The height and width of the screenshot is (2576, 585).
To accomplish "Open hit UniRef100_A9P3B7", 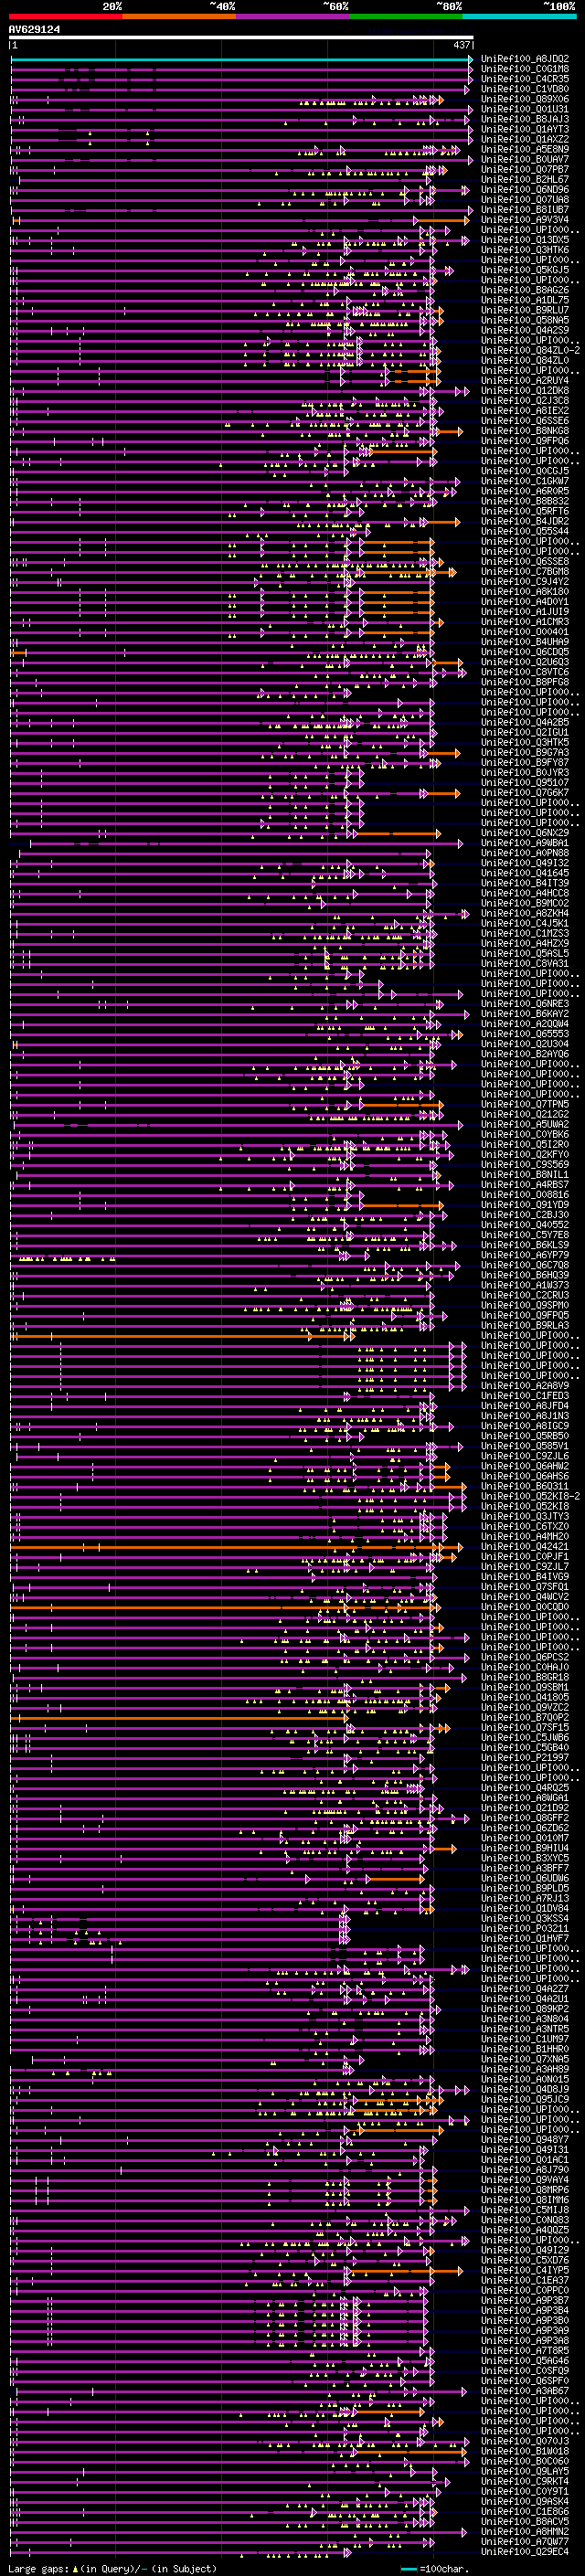I will click(525, 2301).
